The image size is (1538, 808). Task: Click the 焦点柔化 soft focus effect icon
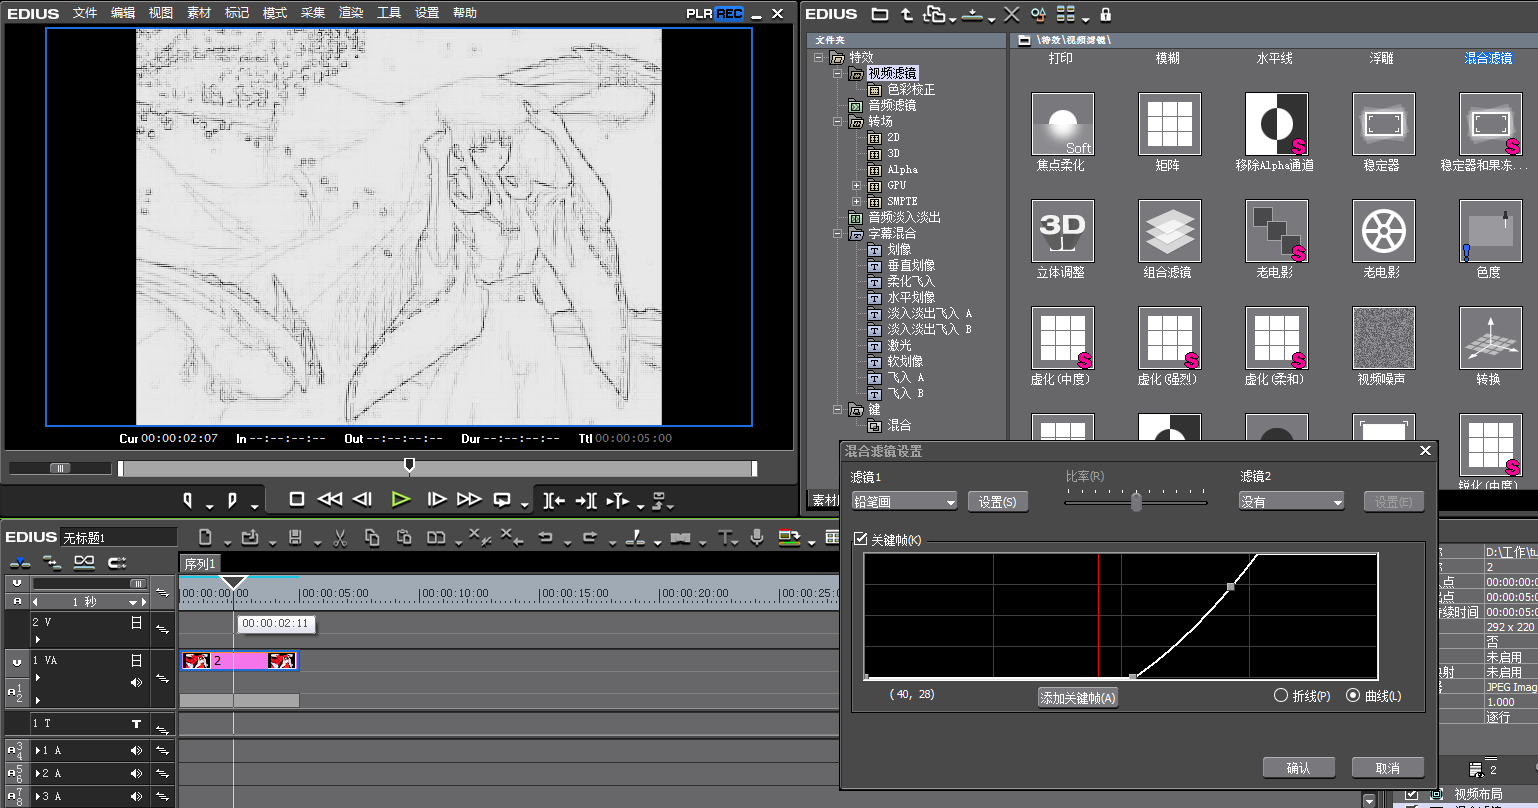[x=1062, y=125]
